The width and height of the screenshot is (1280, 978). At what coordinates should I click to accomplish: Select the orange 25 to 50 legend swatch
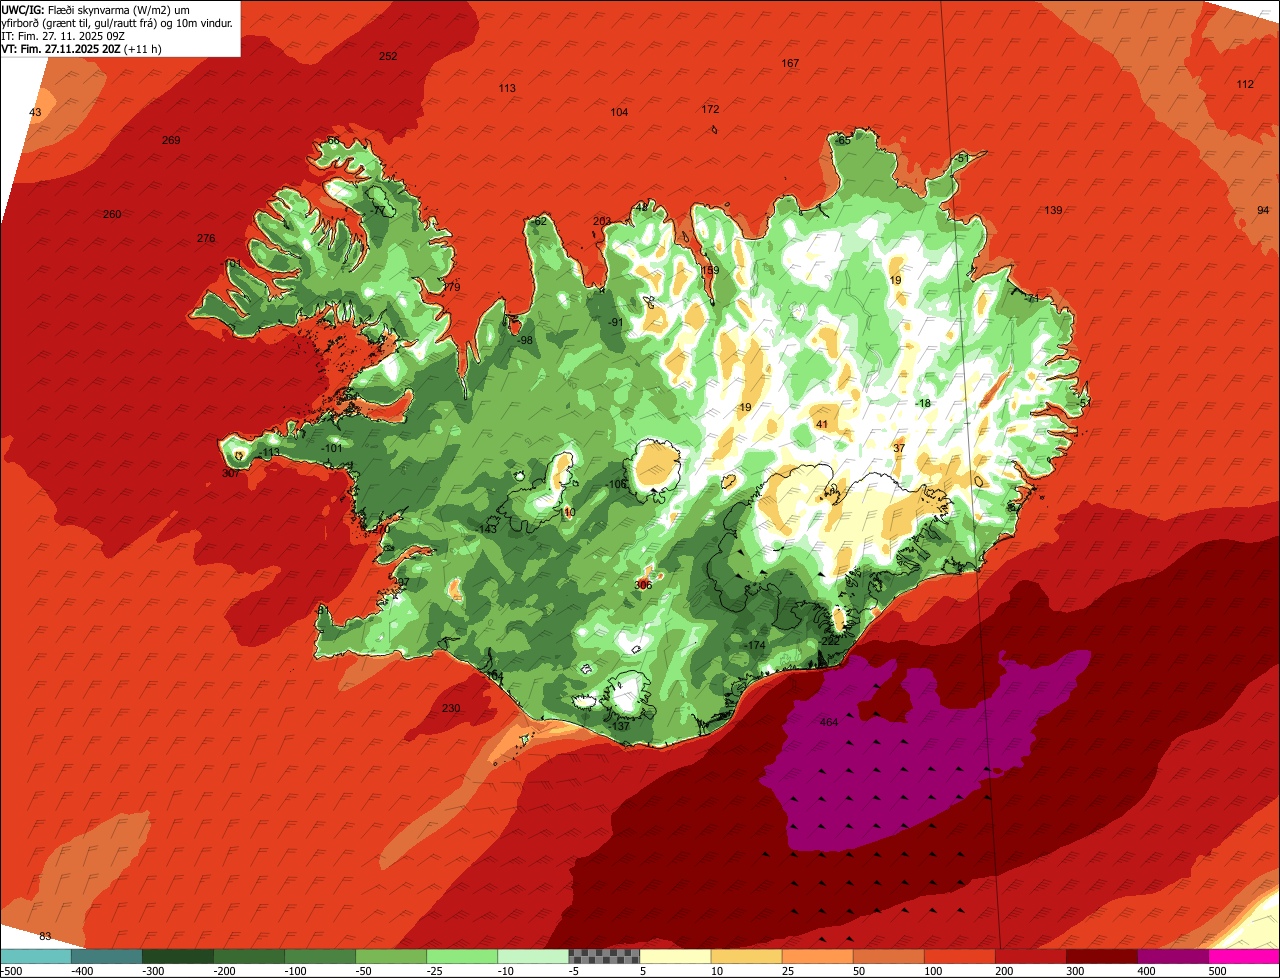(x=817, y=956)
